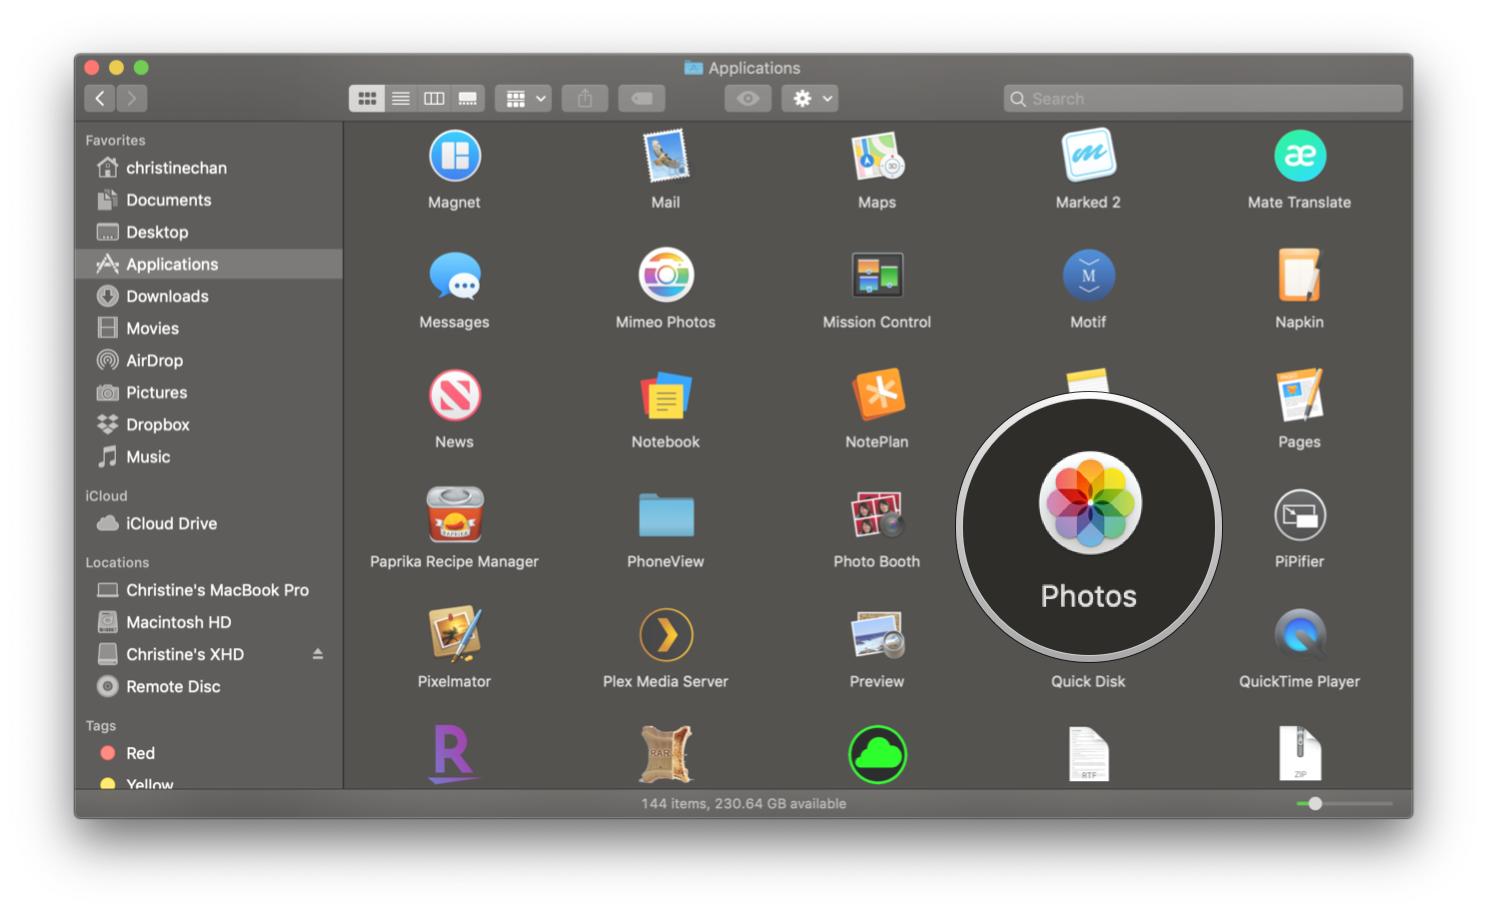
Task: Click the window title Applications folder icon
Action: coord(693,68)
